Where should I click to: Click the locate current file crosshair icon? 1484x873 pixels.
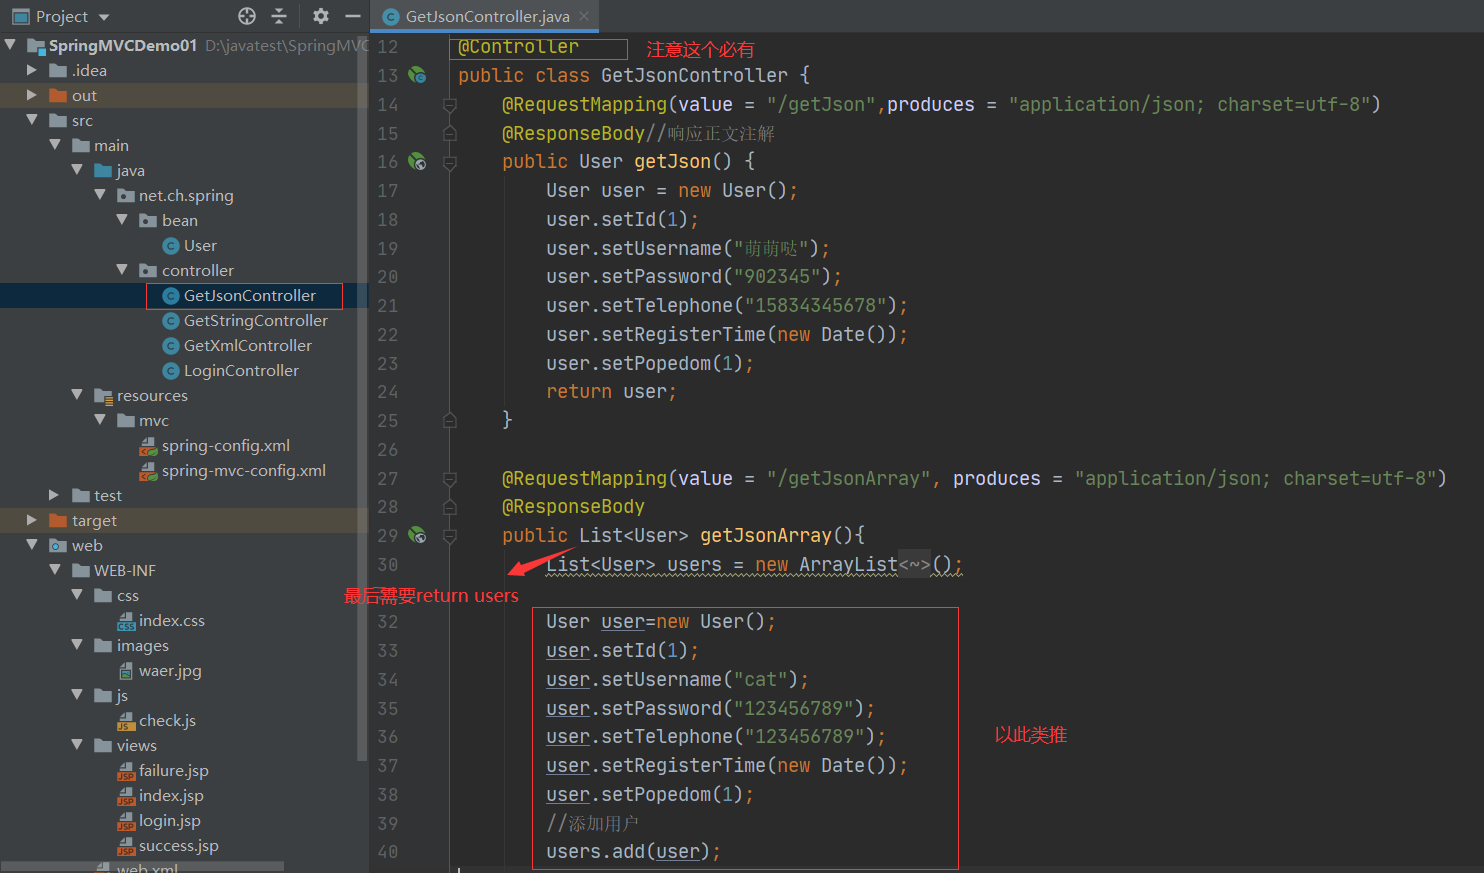point(247,16)
